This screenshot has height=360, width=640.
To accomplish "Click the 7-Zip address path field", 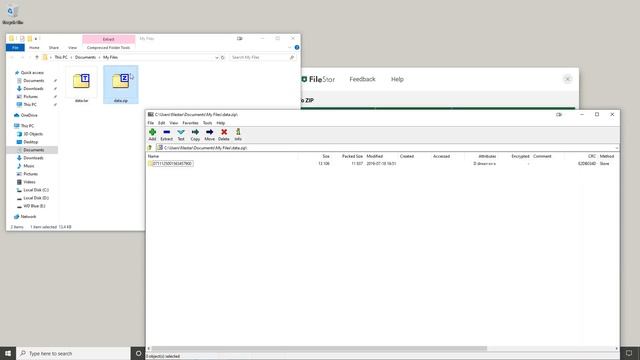I will [x=385, y=148].
